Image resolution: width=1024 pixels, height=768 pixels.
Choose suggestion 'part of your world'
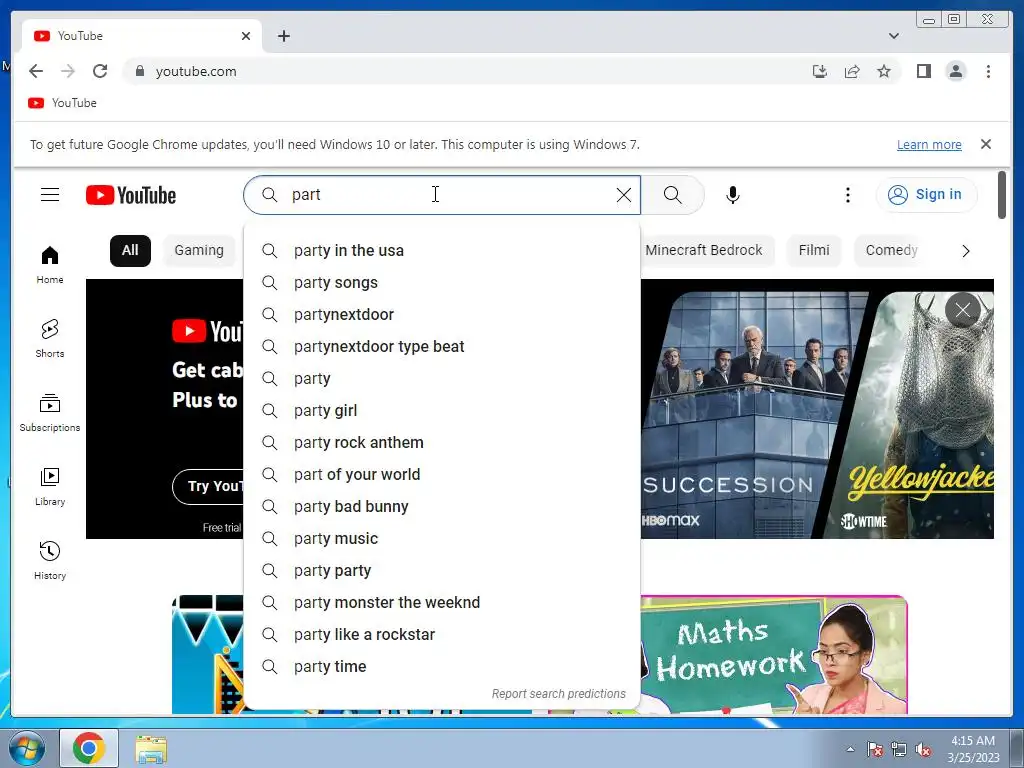pos(441,475)
